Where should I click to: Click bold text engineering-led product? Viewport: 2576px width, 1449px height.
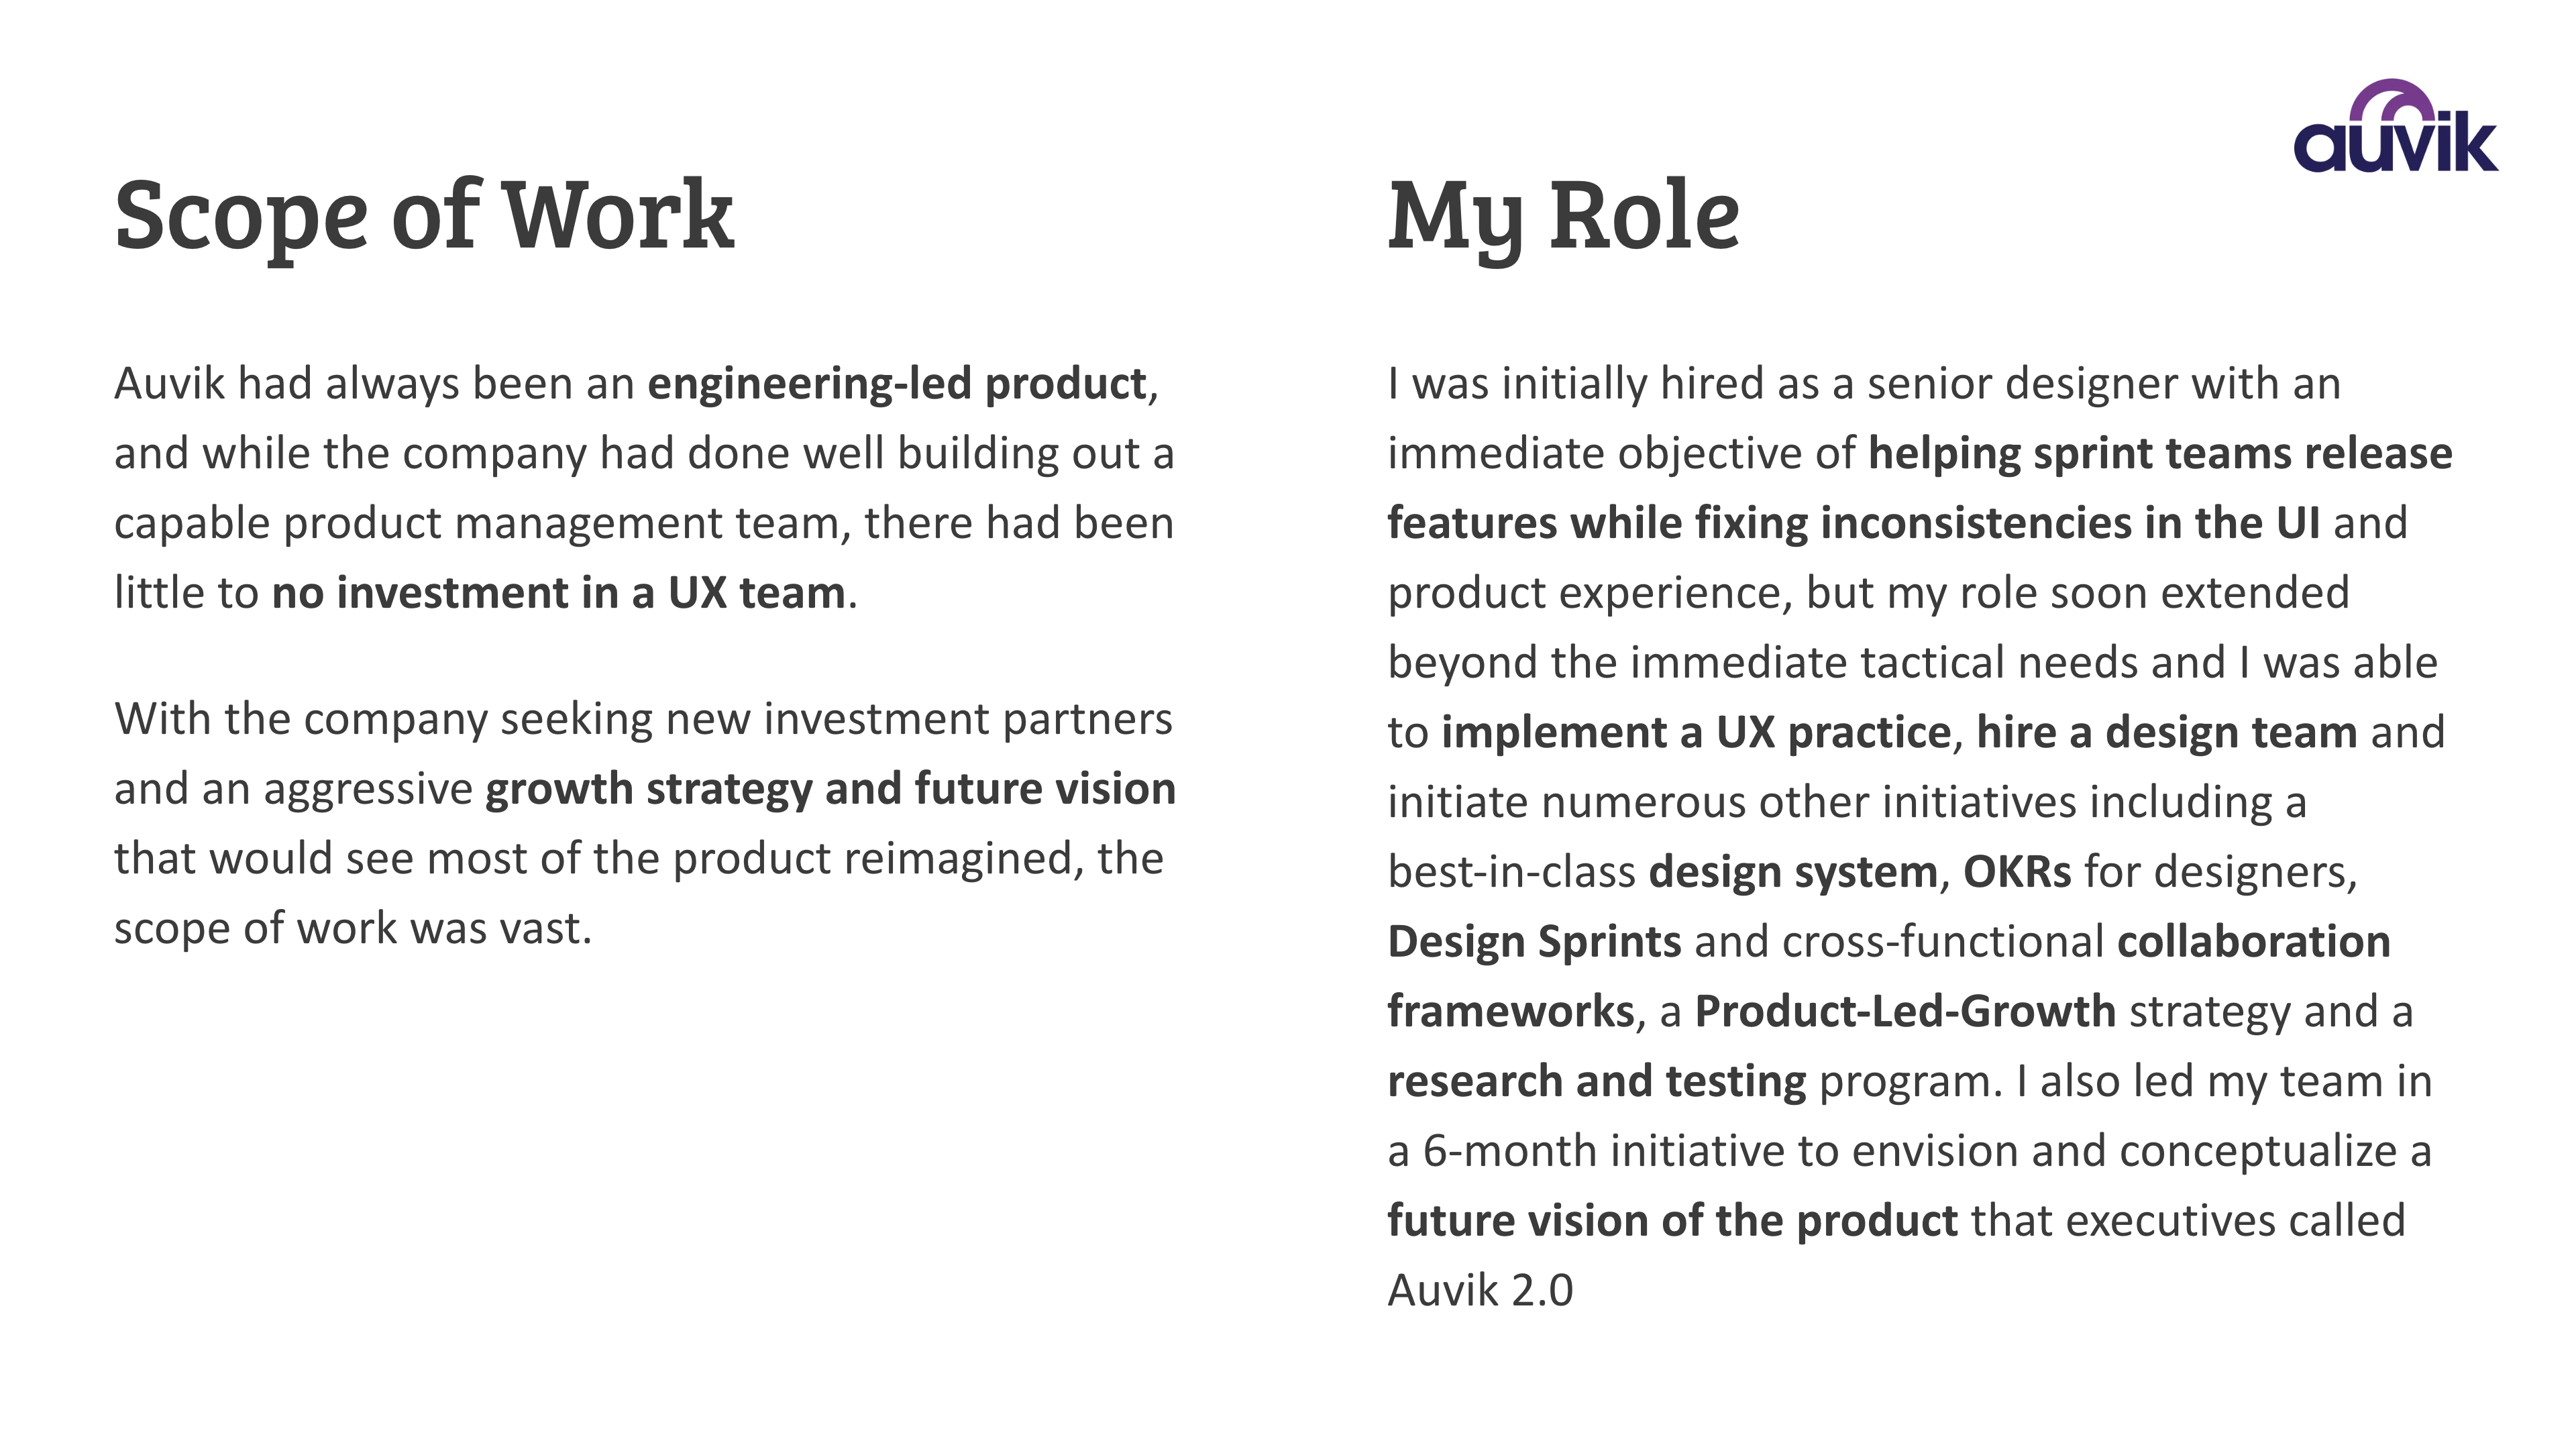[897, 384]
